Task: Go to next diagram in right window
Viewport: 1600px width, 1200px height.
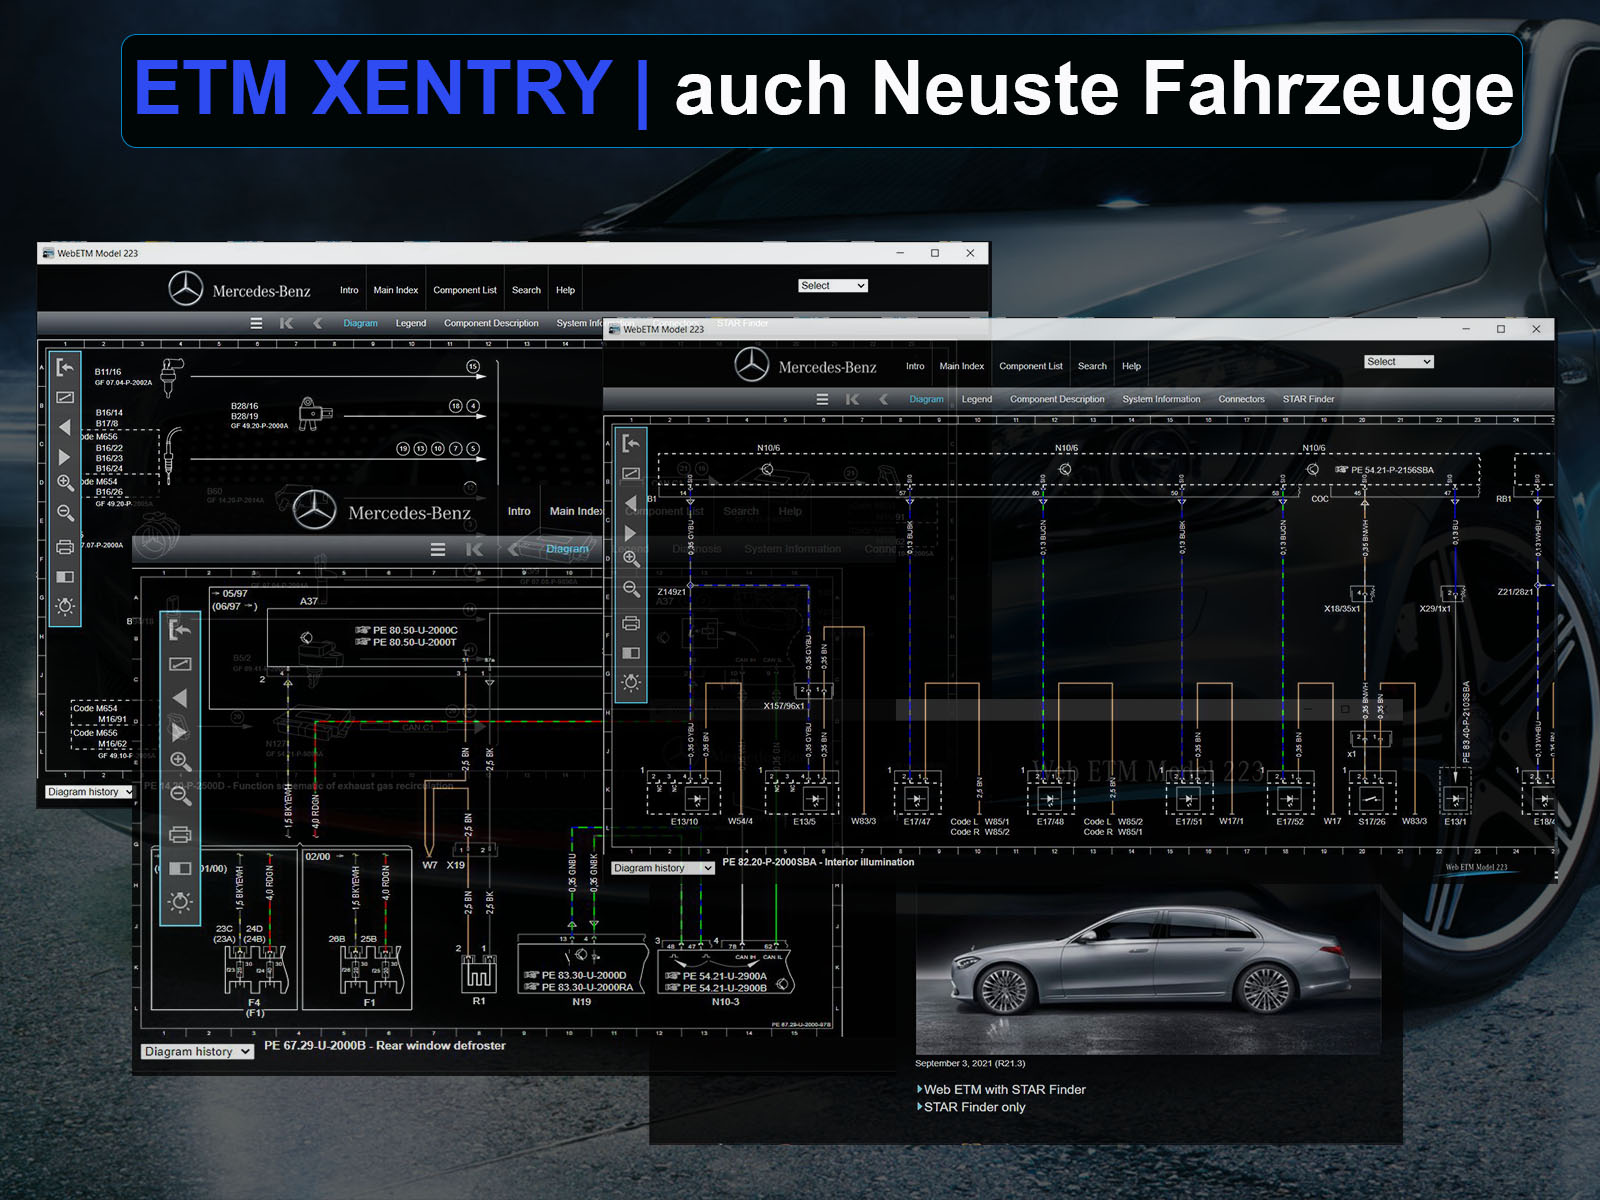Action: pos(631,533)
